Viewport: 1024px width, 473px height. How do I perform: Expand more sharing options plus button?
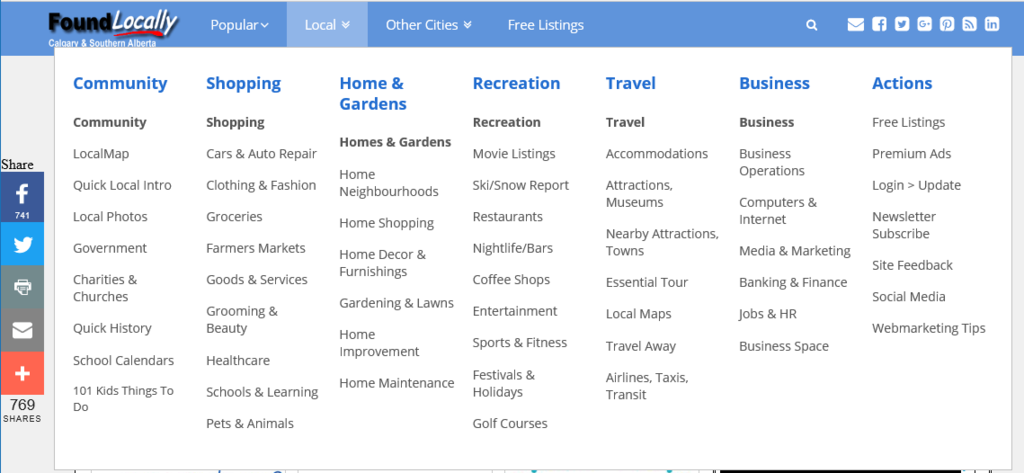click(22, 374)
